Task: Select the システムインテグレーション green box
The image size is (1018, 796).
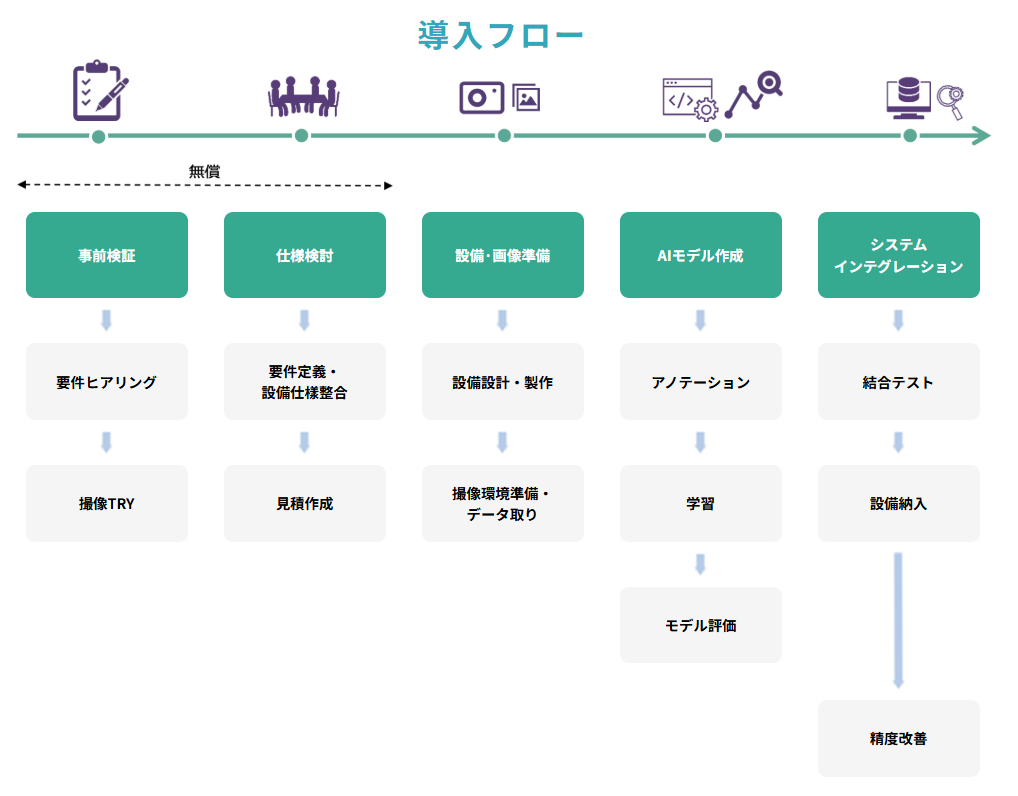Action: [899, 255]
